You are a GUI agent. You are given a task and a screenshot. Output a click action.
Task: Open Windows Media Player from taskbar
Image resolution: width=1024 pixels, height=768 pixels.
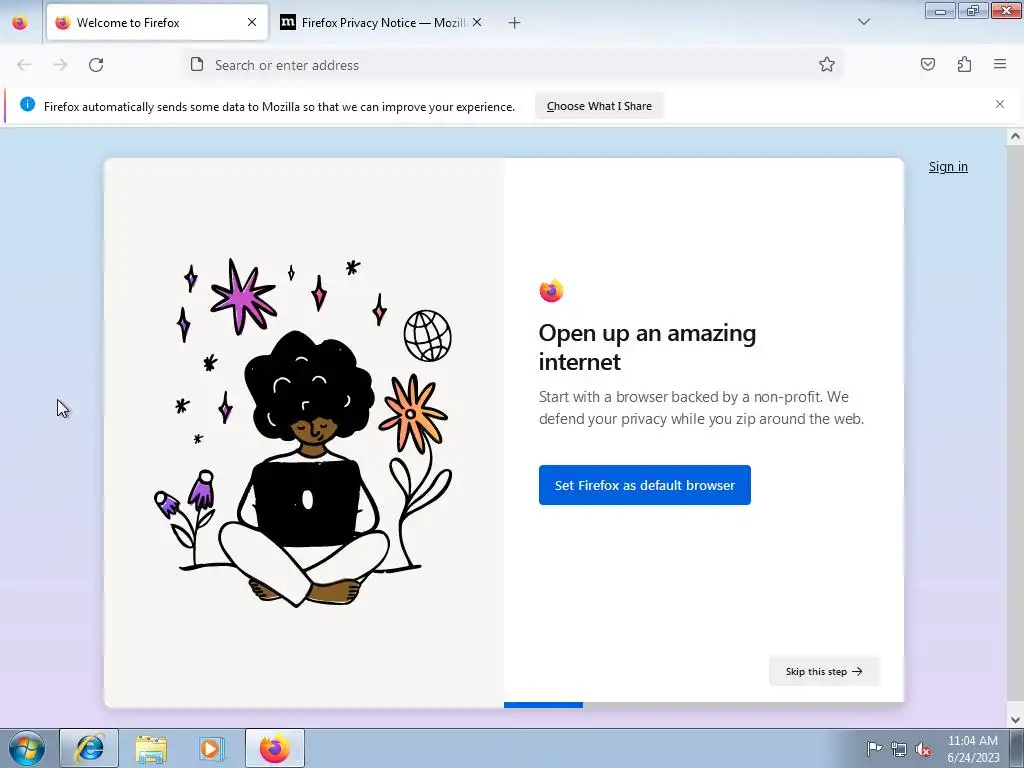[211, 748]
